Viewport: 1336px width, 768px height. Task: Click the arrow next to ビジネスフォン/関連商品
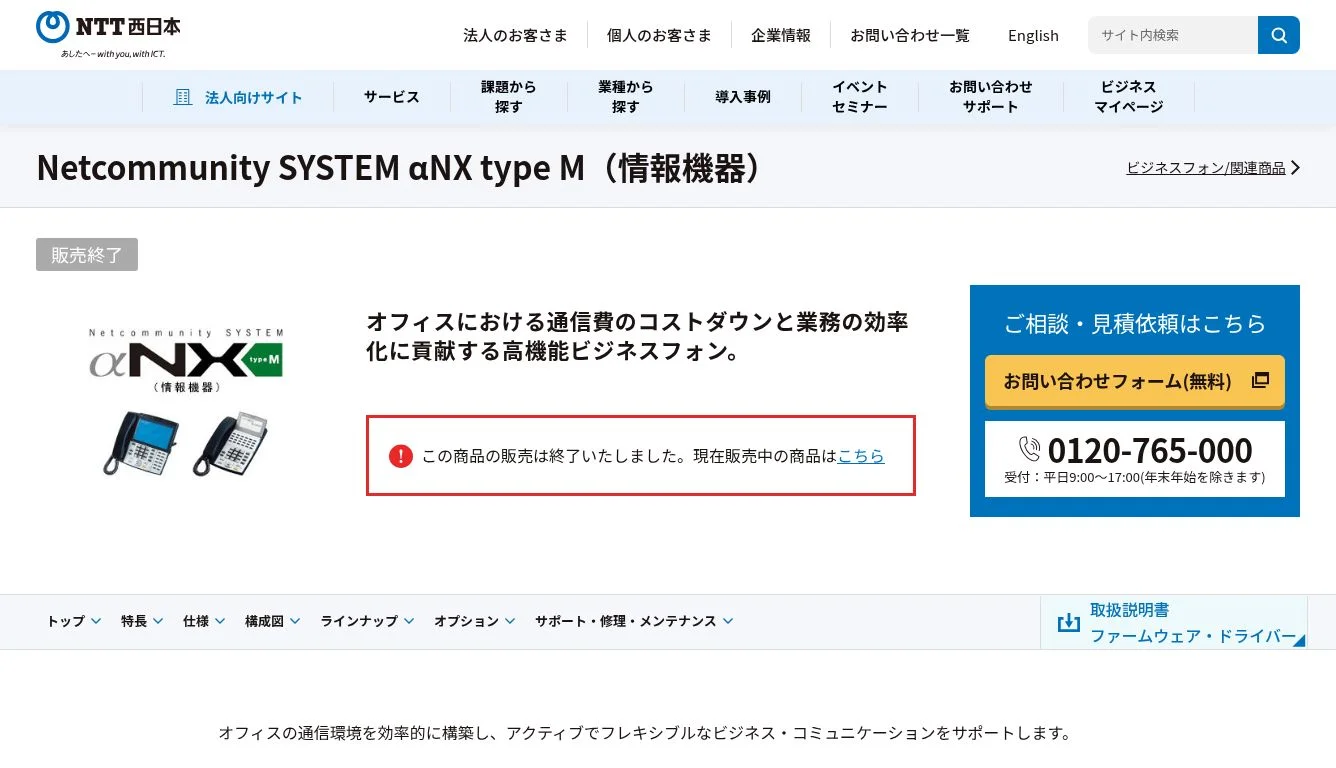[x=1296, y=168]
